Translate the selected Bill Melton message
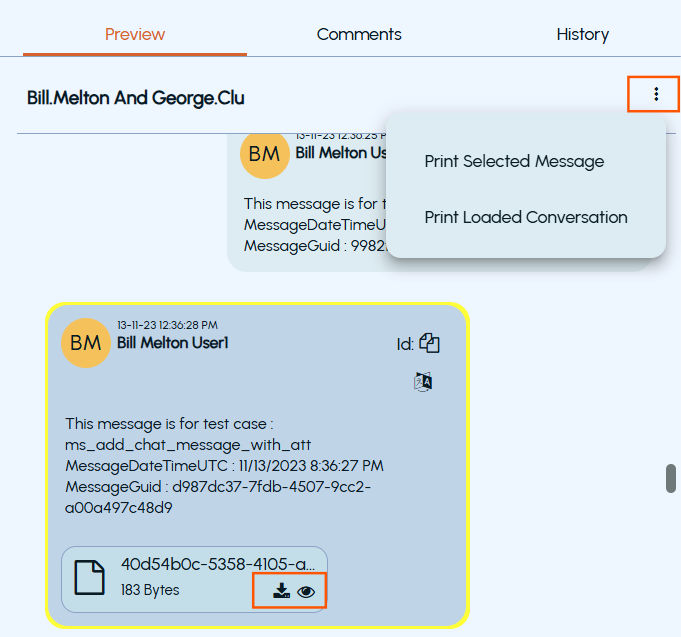This screenshot has width=681, height=637. coord(423,382)
